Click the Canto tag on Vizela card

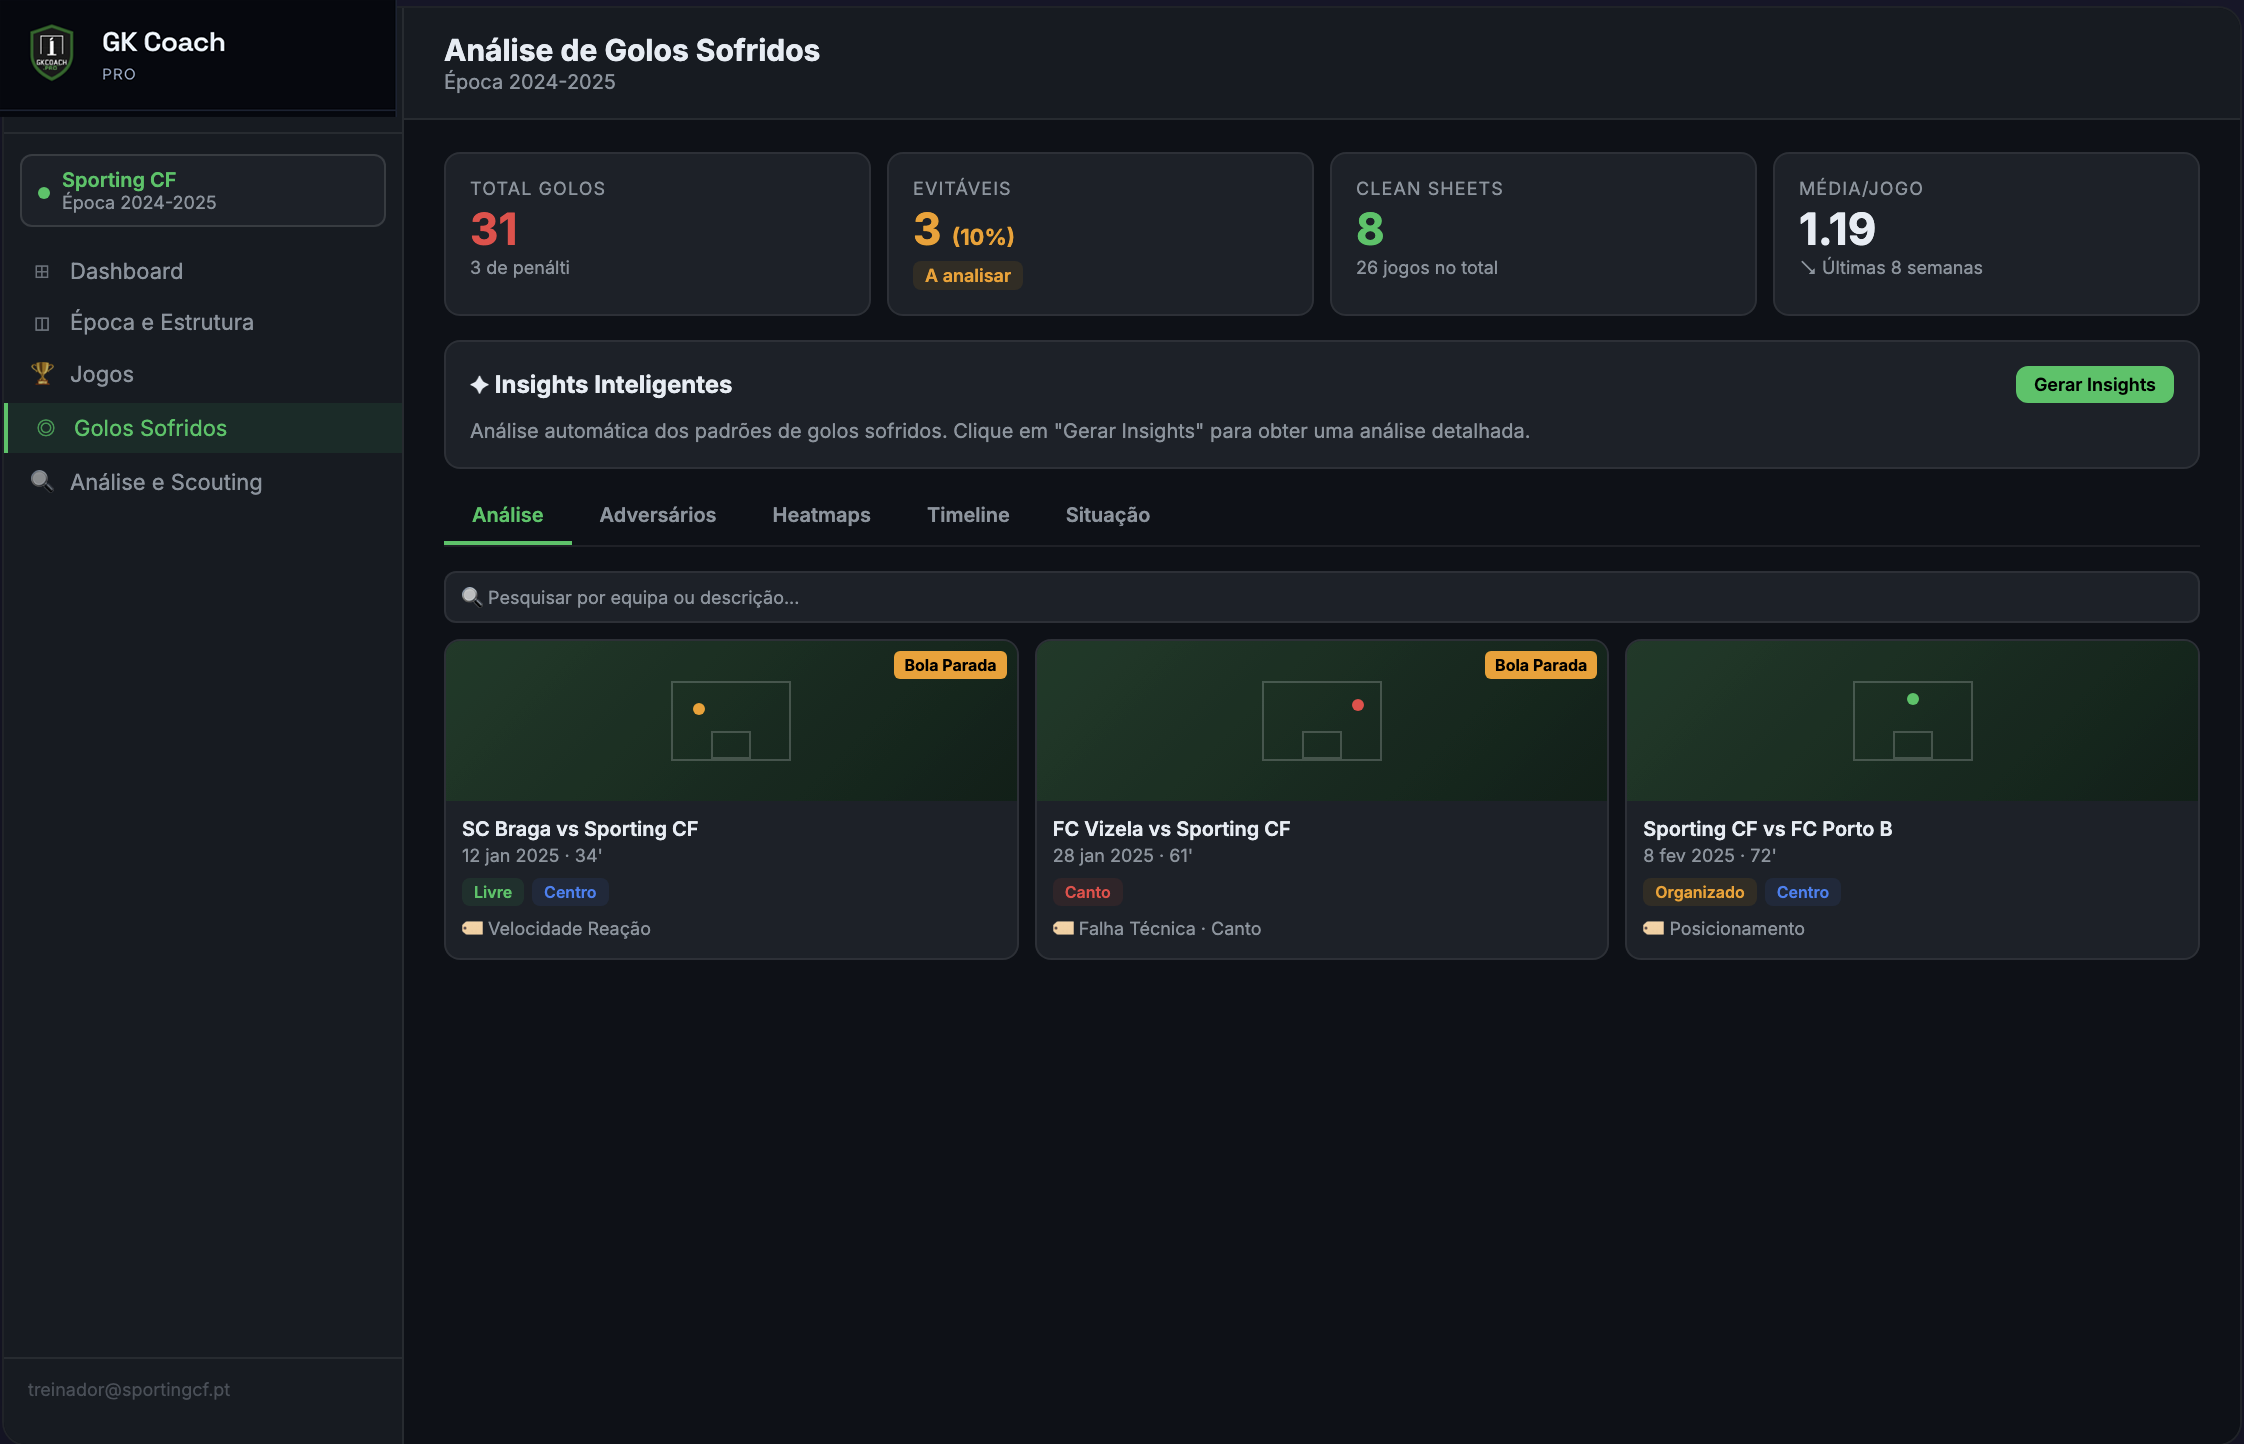(1087, 892)
